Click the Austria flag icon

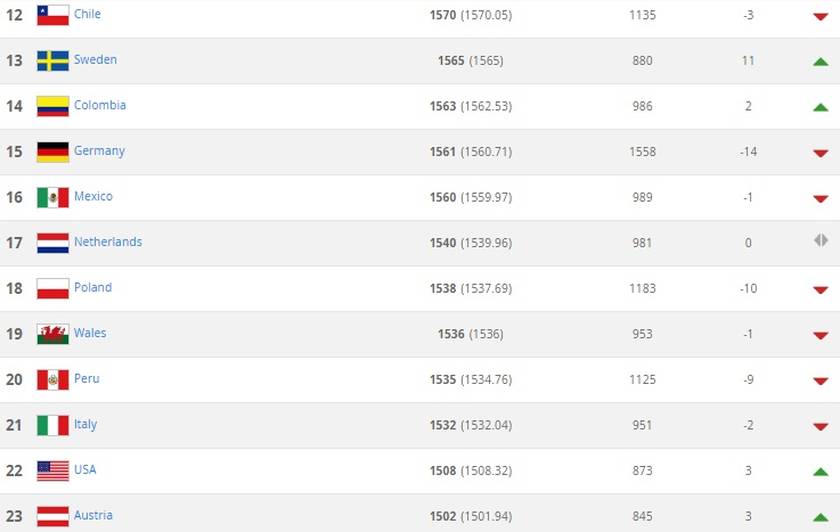[52, 516]
